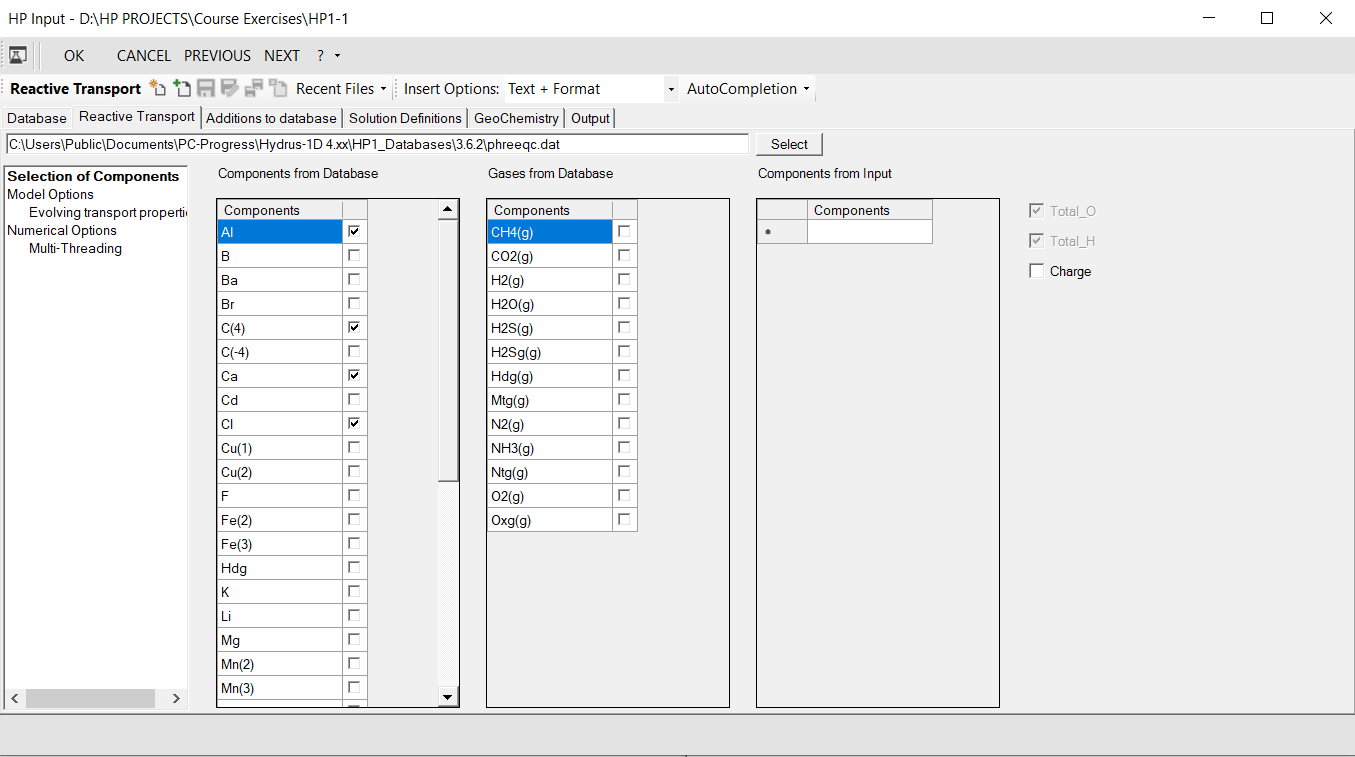
Task: Open the AutoCompletion dropdown
Action: point(748,89)
